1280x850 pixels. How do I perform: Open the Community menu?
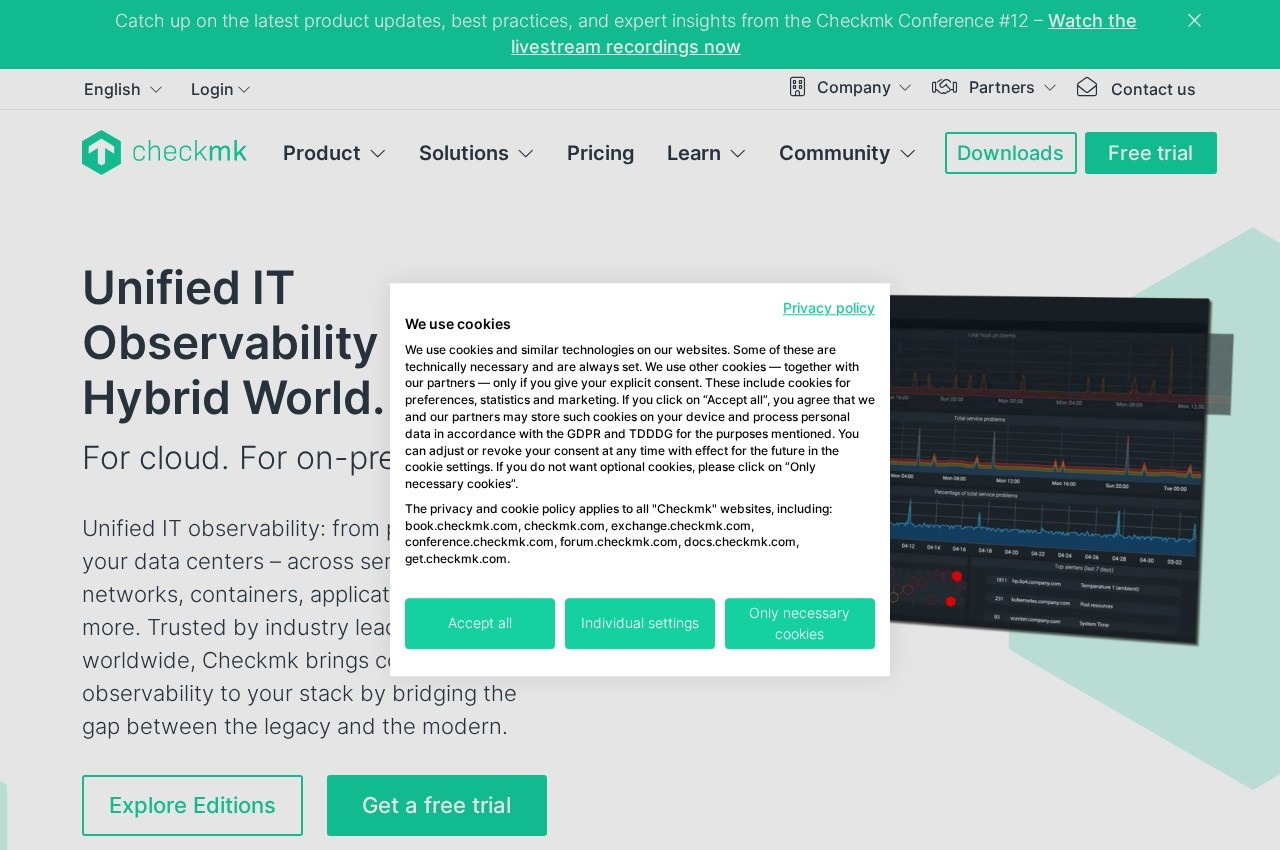834,153
